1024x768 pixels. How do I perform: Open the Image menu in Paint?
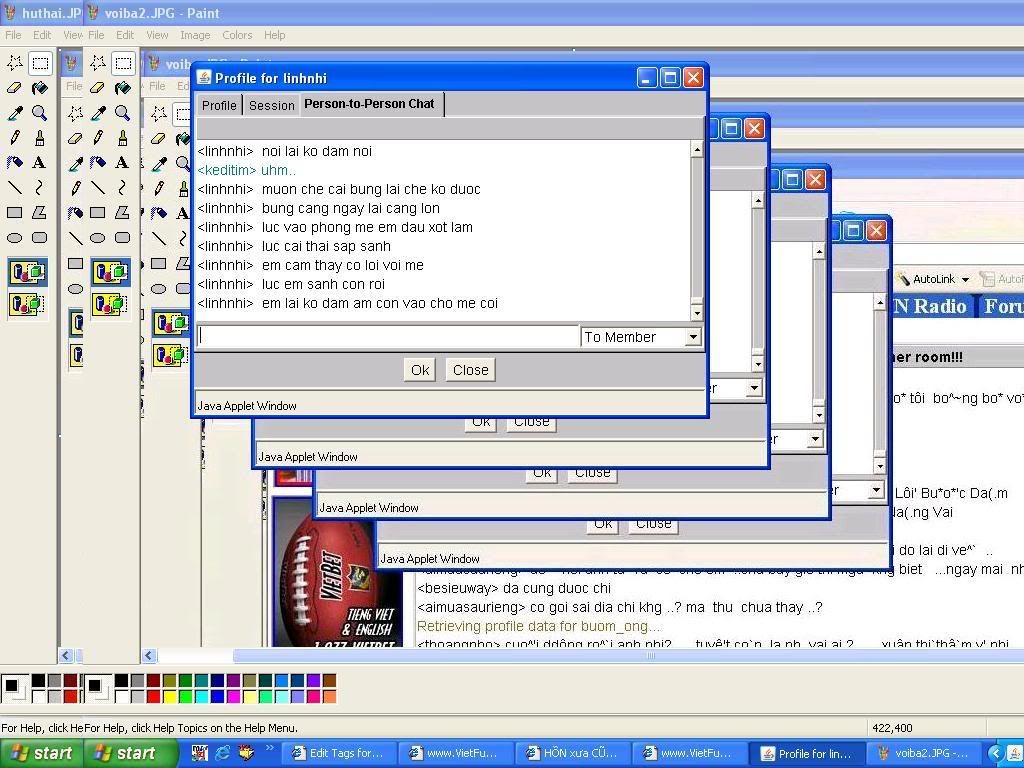(195, 35)
